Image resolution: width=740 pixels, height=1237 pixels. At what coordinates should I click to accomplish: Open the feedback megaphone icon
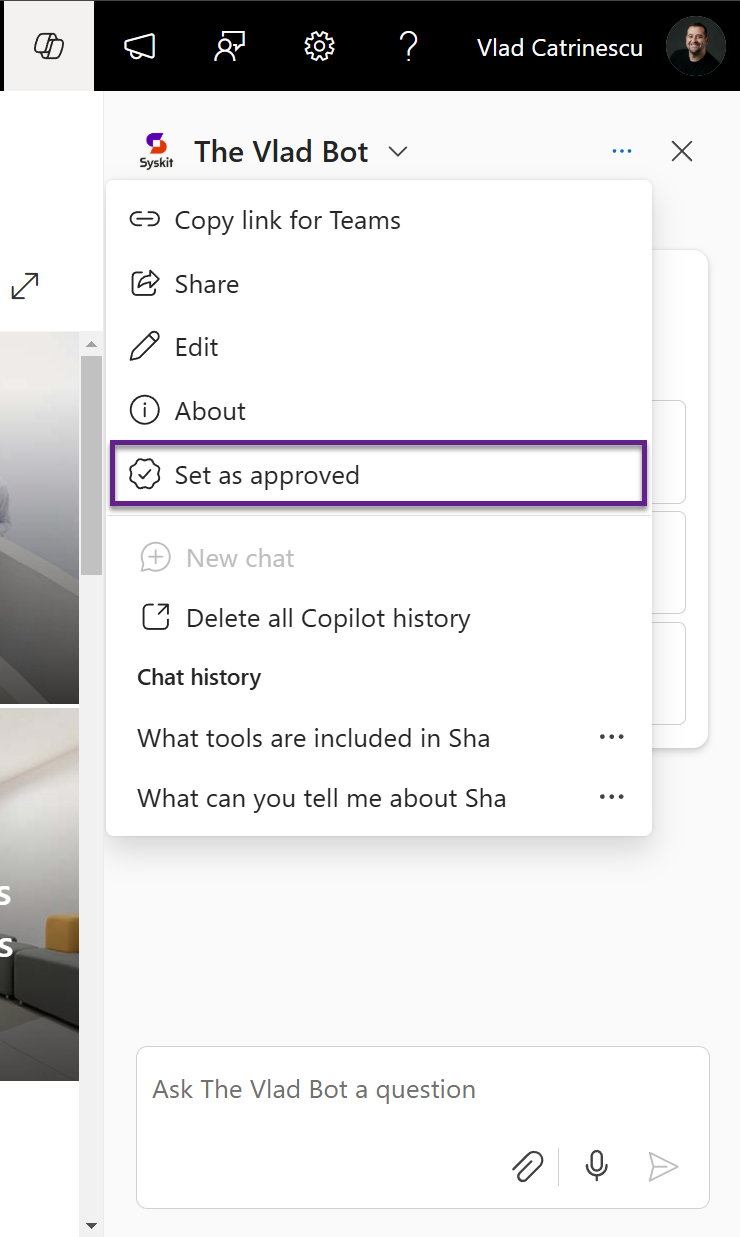coord(140,45)
